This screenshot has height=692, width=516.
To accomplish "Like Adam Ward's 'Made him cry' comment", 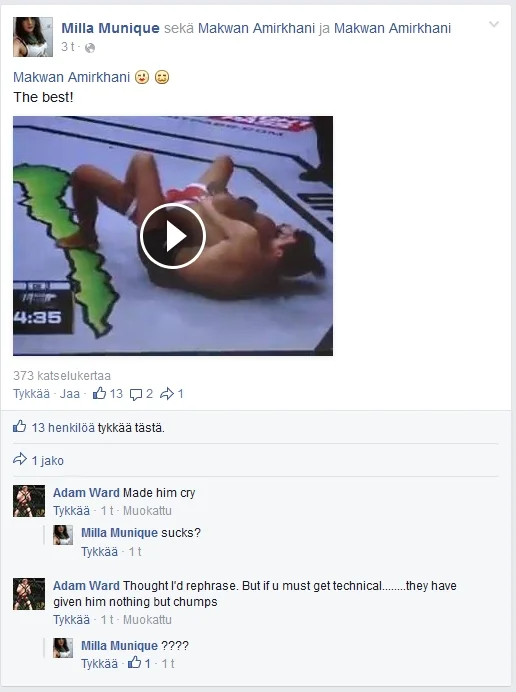I will point(72,511).
